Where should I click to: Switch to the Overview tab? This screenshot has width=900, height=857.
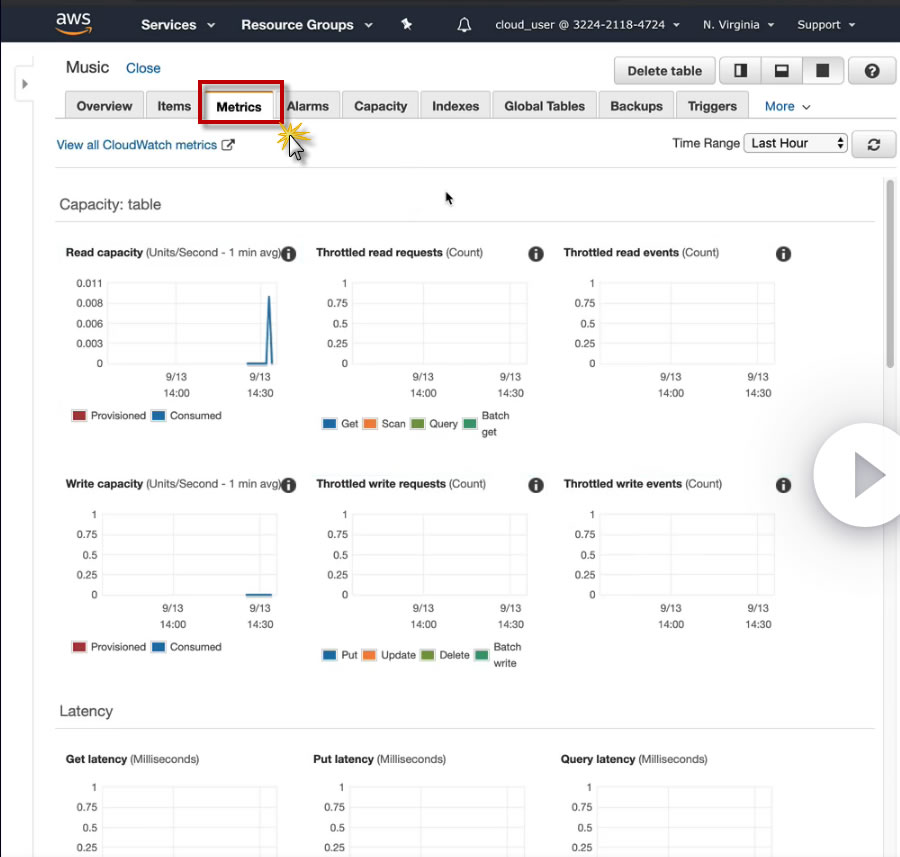pos(104,106)
